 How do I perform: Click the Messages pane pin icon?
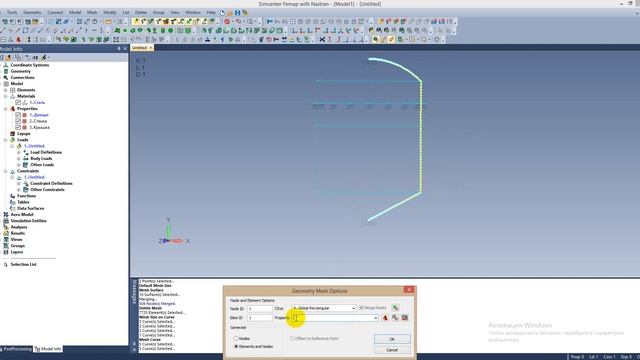point(134,344)
